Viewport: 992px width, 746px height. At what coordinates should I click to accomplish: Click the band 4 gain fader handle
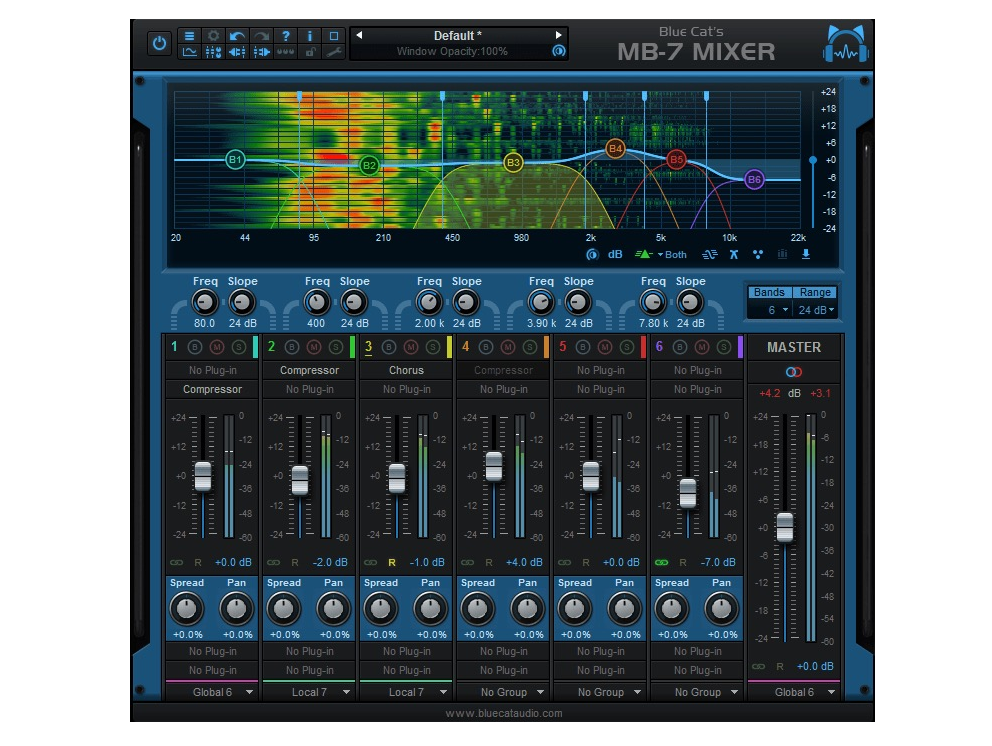tap(494, 466)
